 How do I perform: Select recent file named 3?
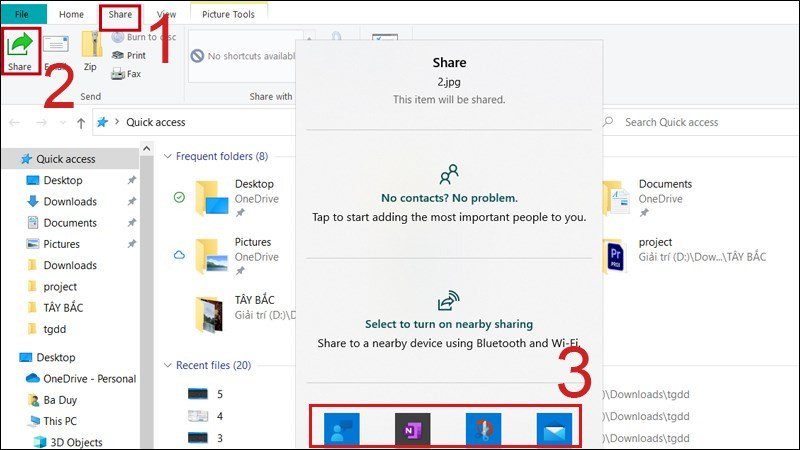click(x=206, y=438)
